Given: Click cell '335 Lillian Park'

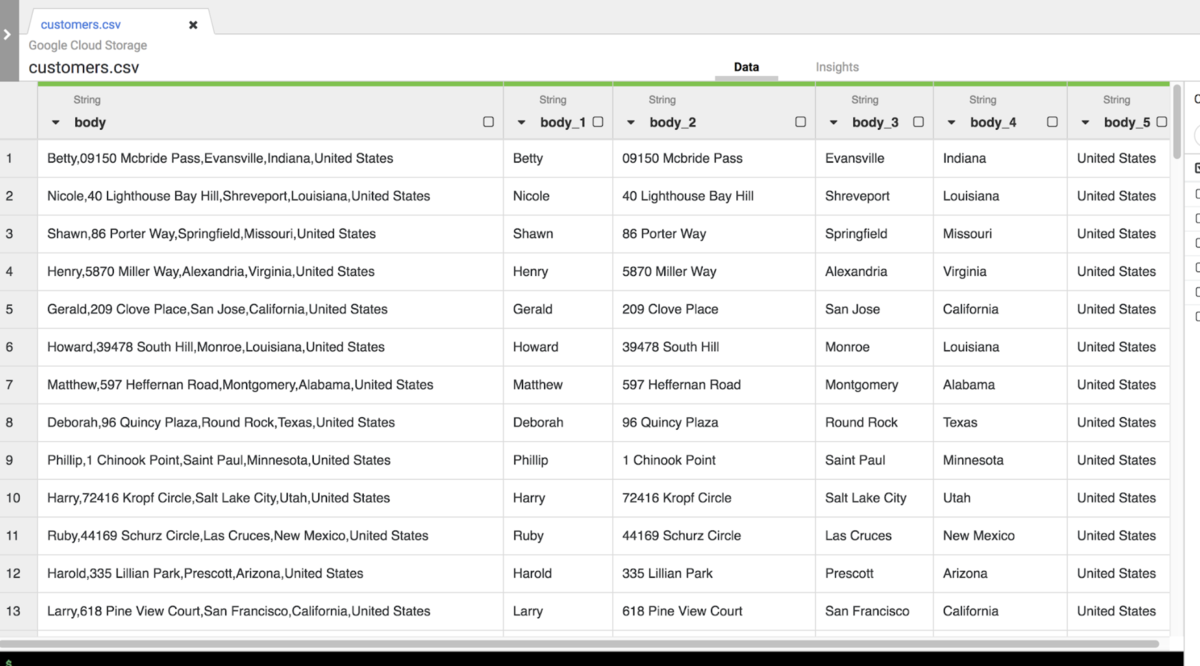Looking at the screenshot, I should 714,573.
